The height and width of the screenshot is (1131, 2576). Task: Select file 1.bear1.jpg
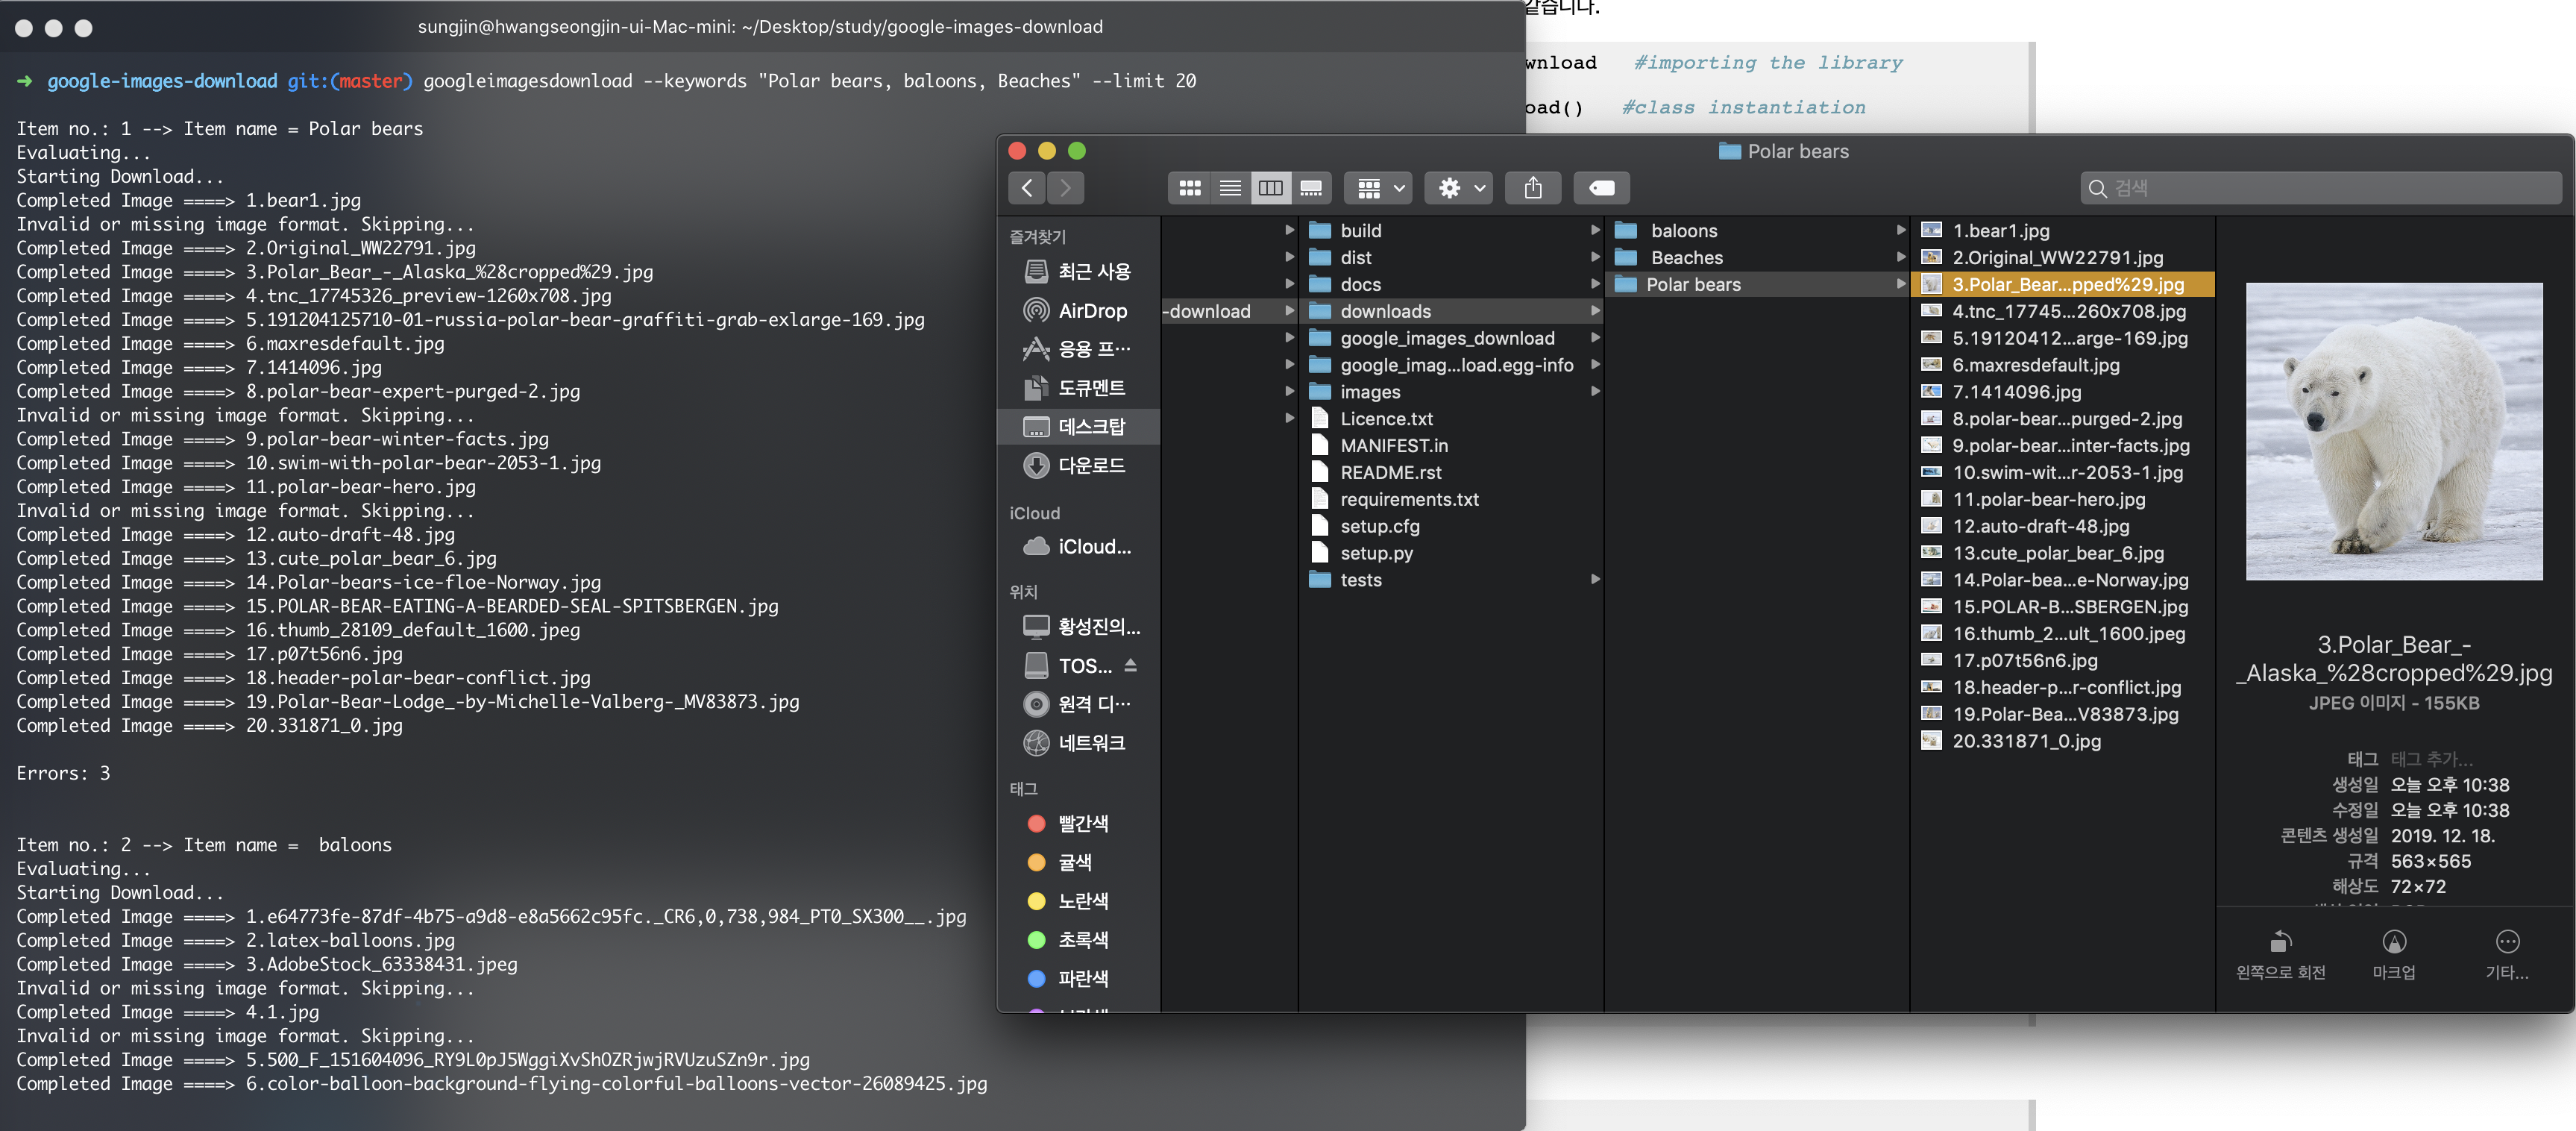(2063, 231)
